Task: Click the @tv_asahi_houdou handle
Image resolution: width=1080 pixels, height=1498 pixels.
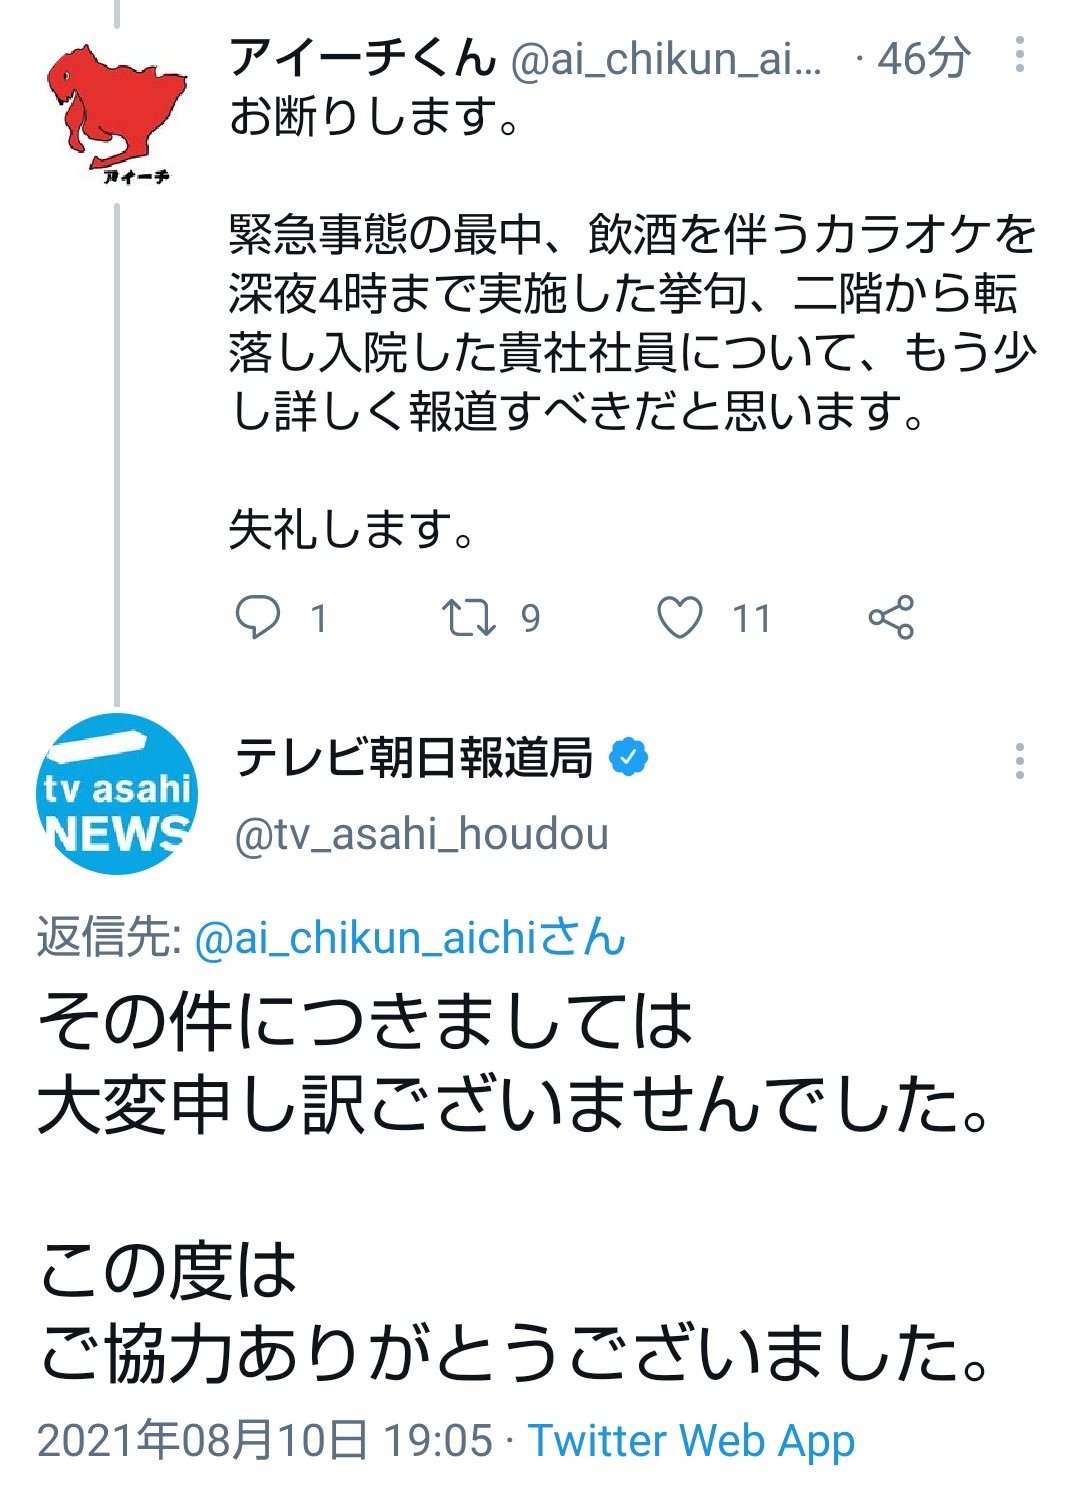Action: [x=421, y=834]
